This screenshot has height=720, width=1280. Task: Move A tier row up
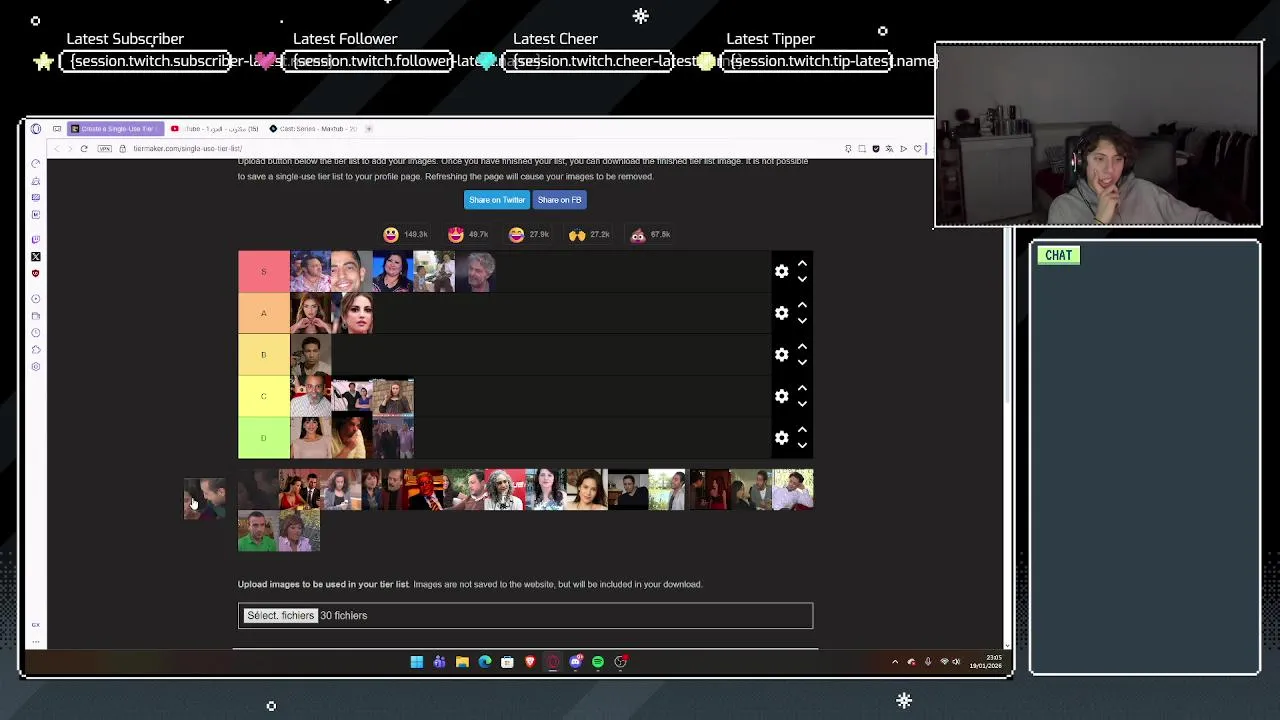click(802, 306)
